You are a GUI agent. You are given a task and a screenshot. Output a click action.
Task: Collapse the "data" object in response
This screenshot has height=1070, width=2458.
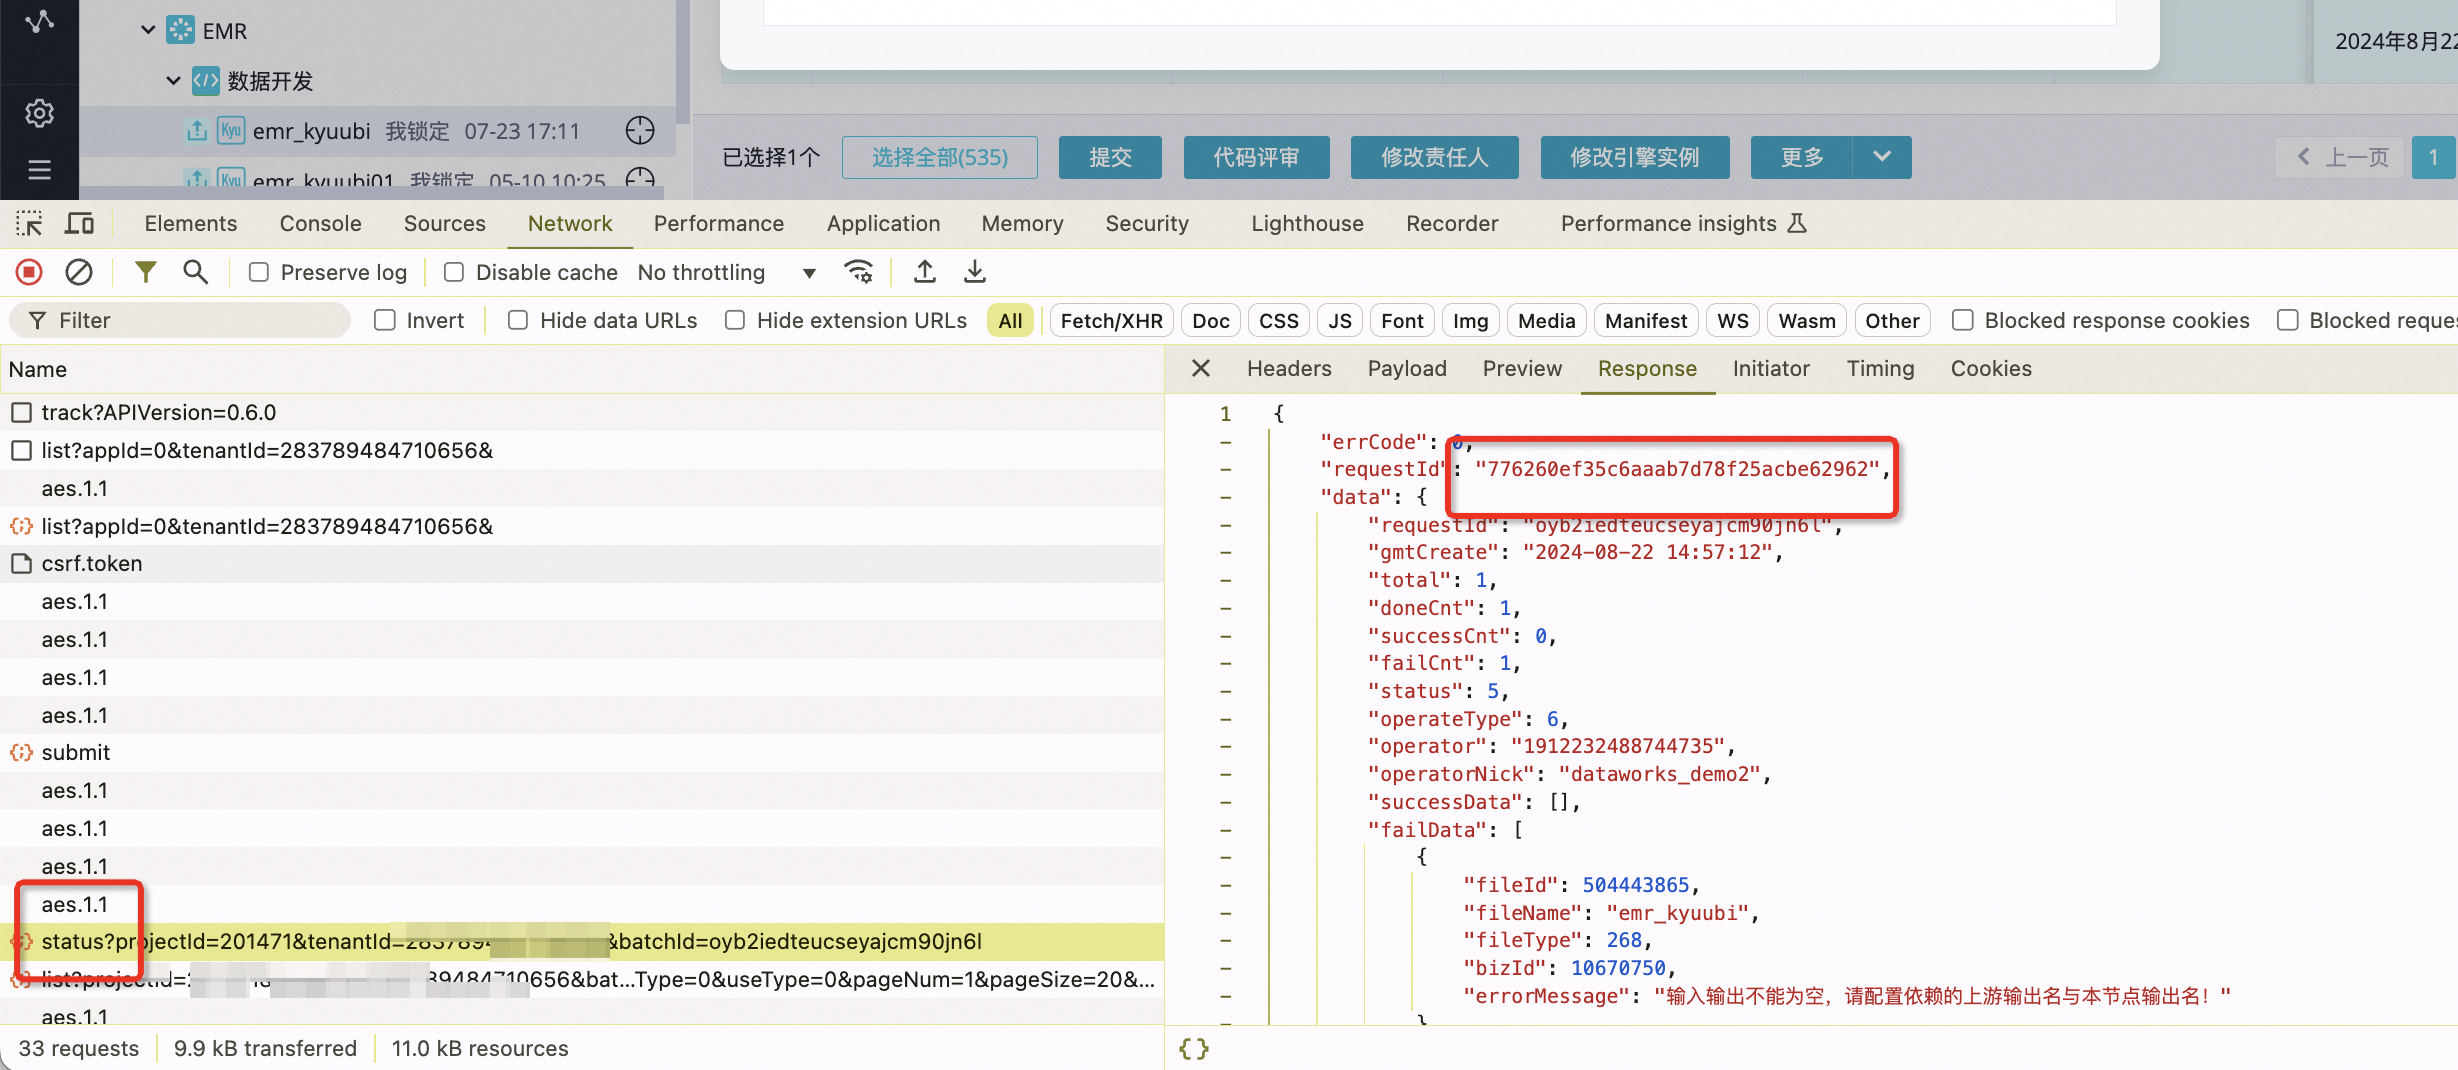1226,497
